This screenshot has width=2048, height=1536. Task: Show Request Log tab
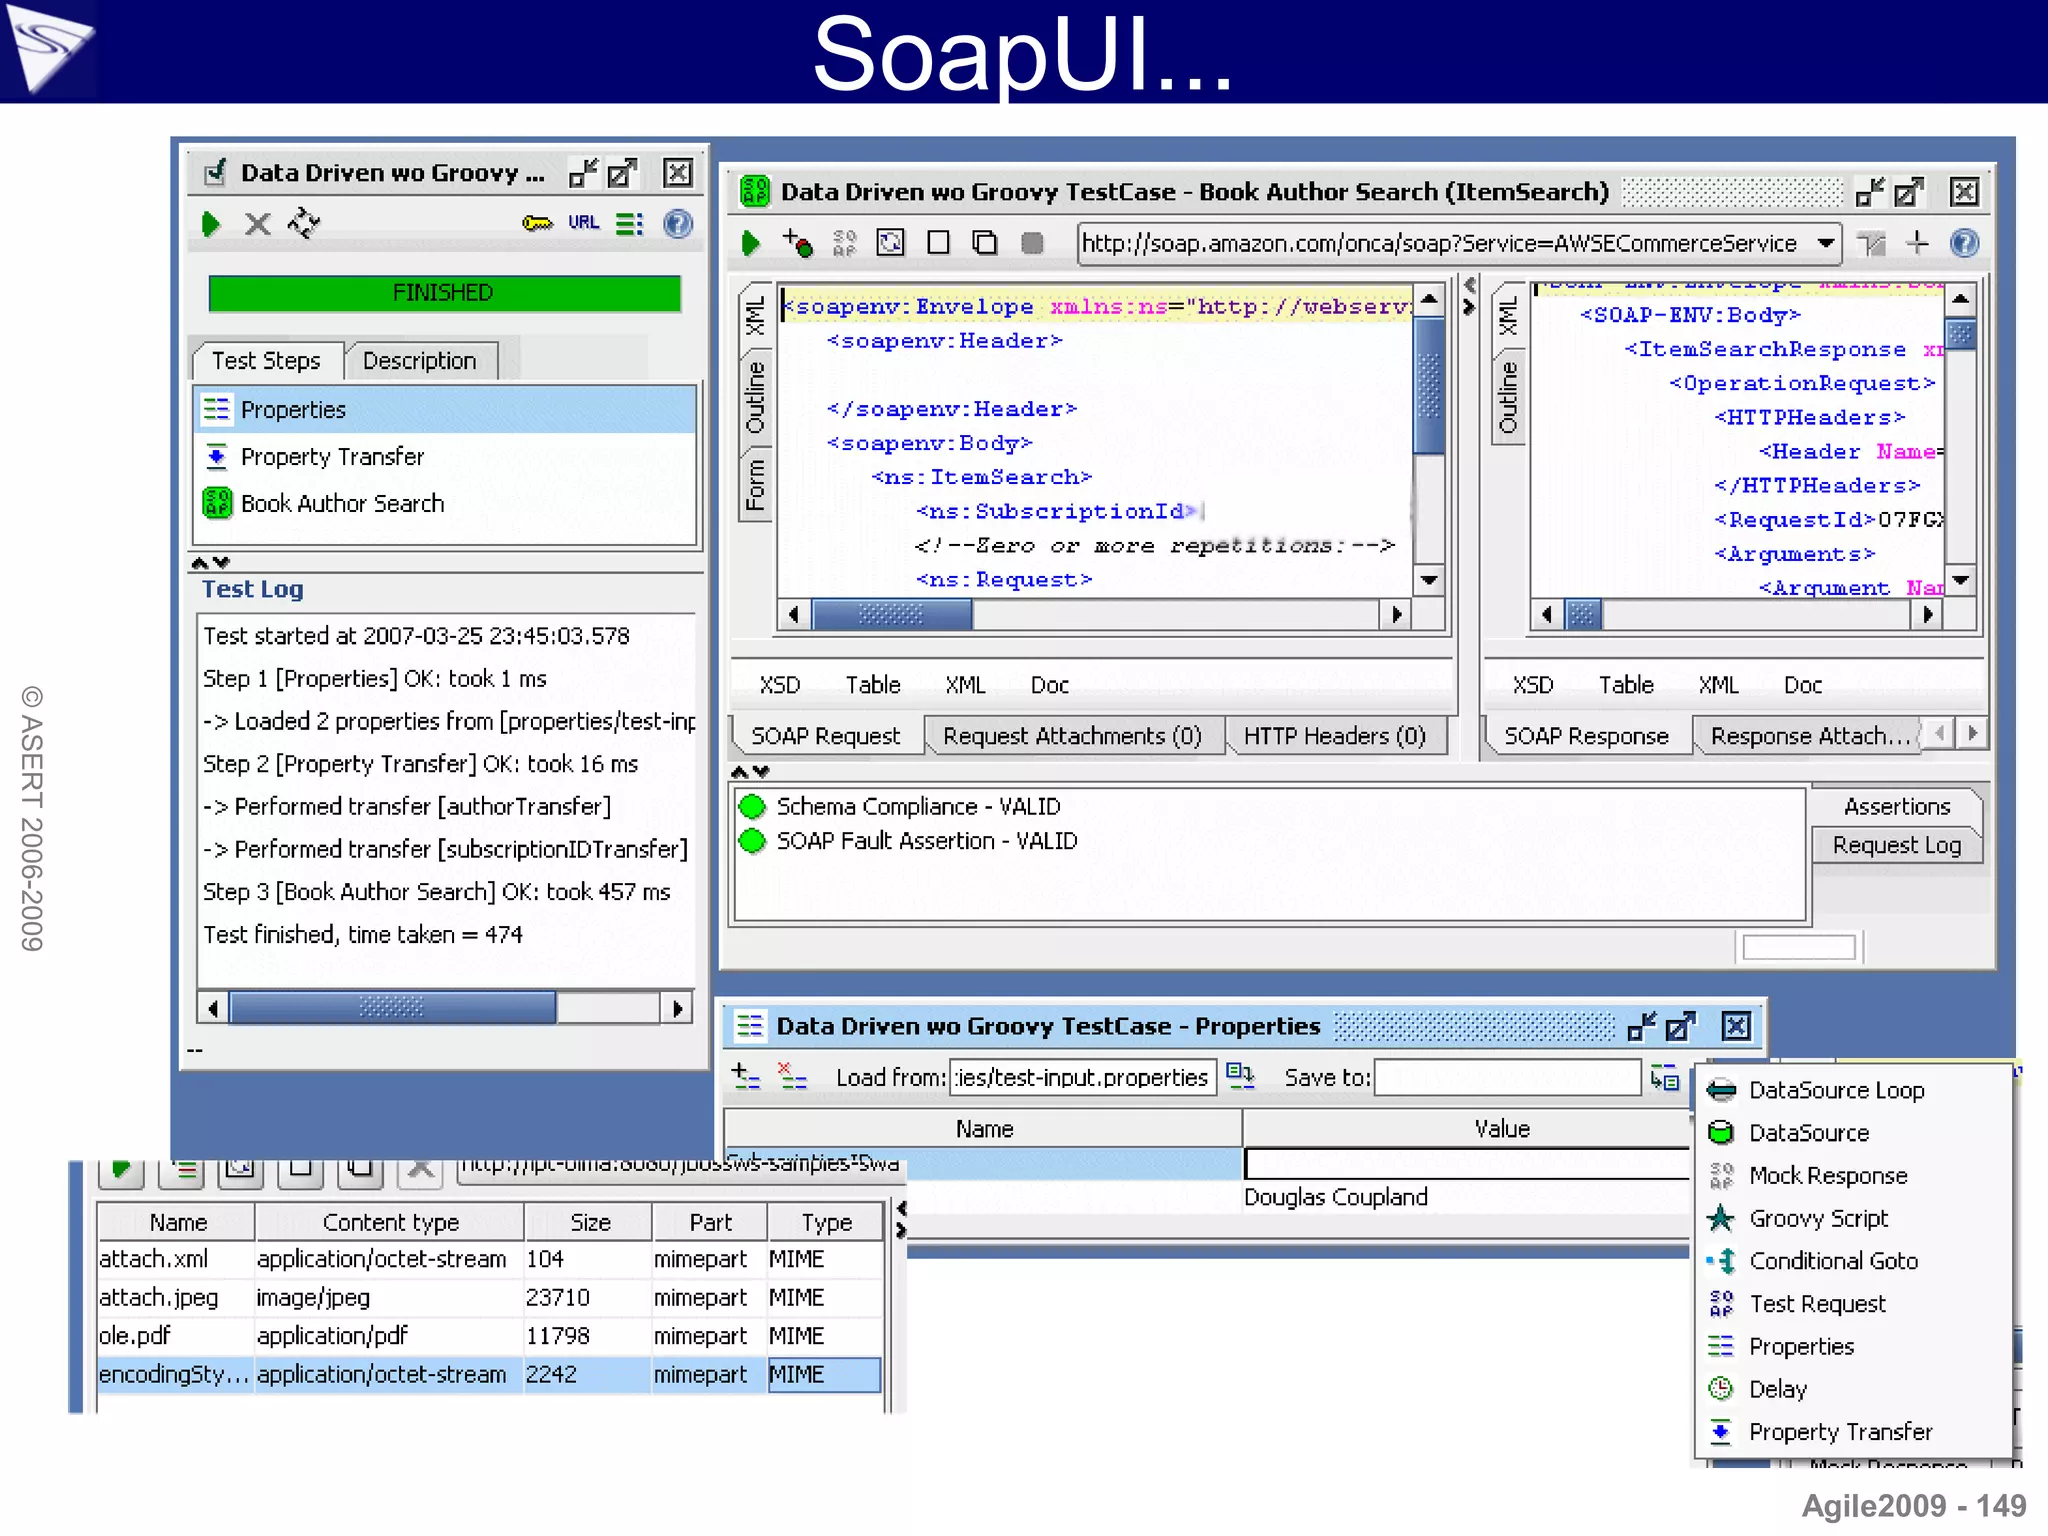(1897, 845)
